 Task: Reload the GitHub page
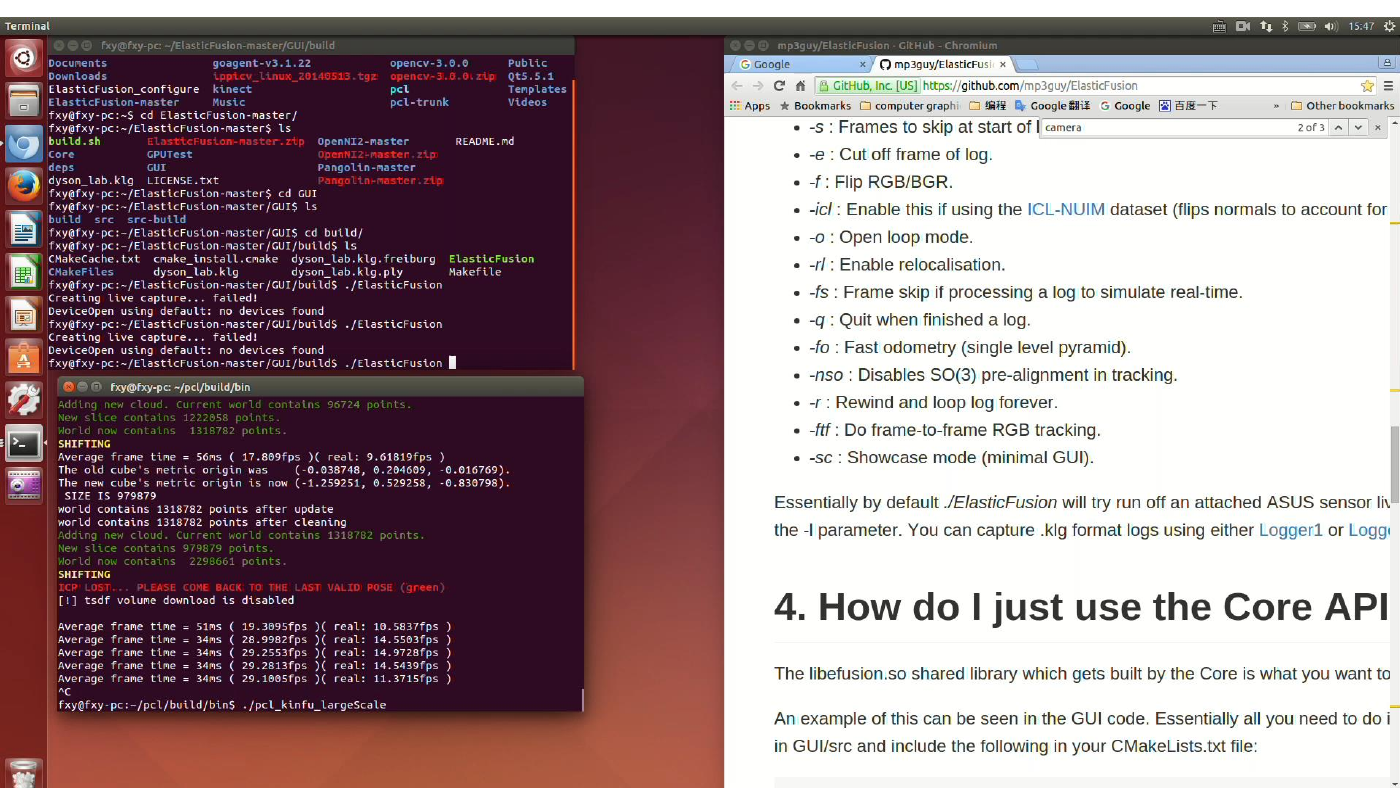pyautogui.click(x=779, y=86)
